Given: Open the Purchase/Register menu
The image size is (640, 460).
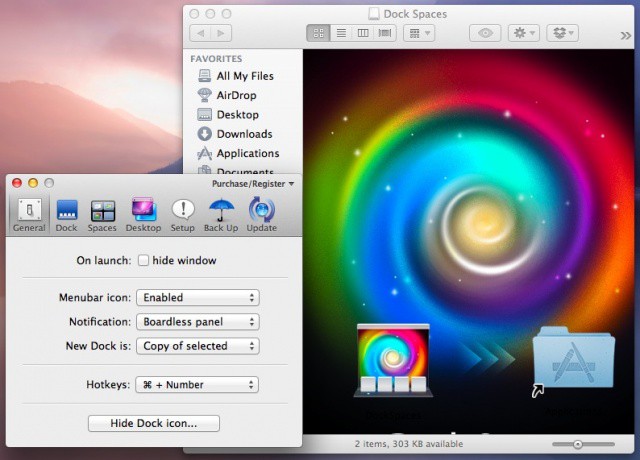Looking at the screenshot, I should point(253,184).
